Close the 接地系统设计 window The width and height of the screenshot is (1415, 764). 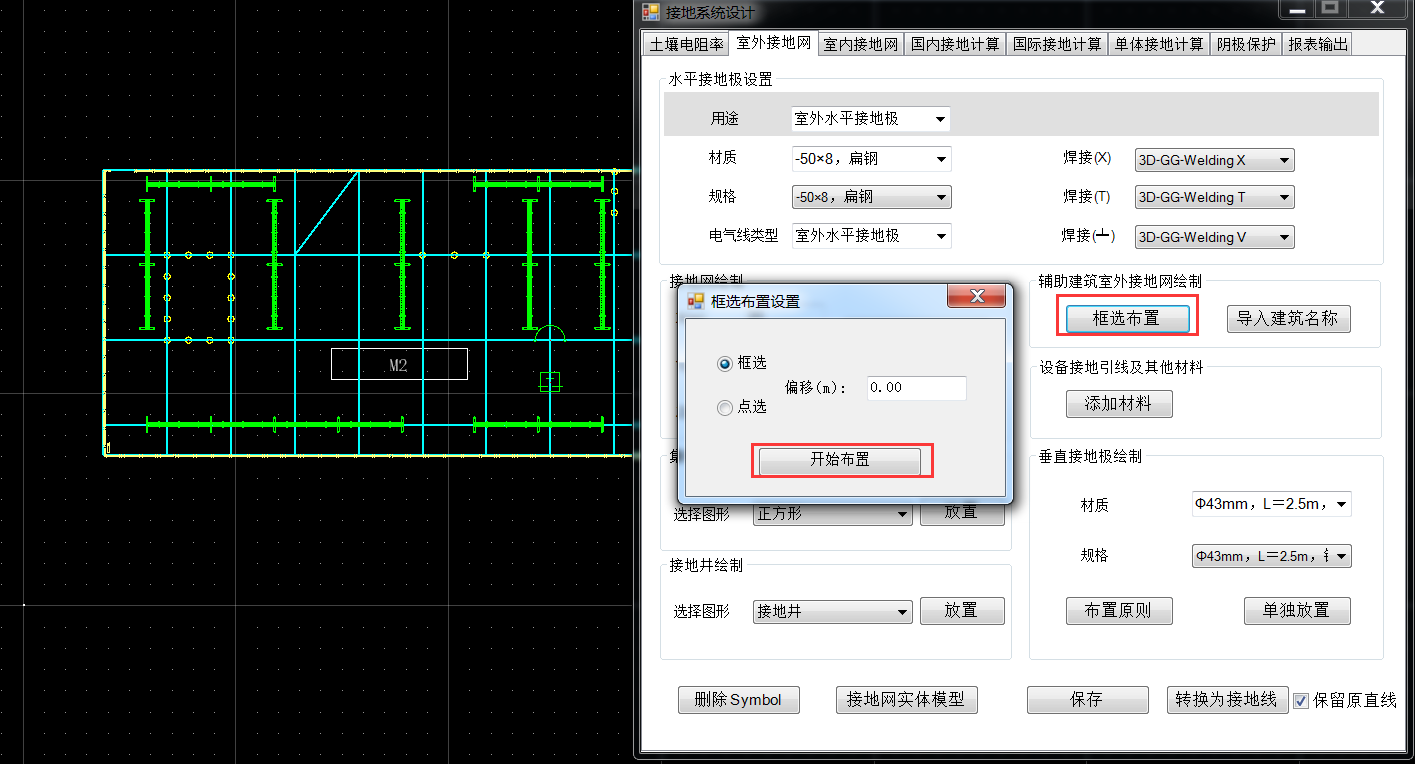click(1376, 9)
